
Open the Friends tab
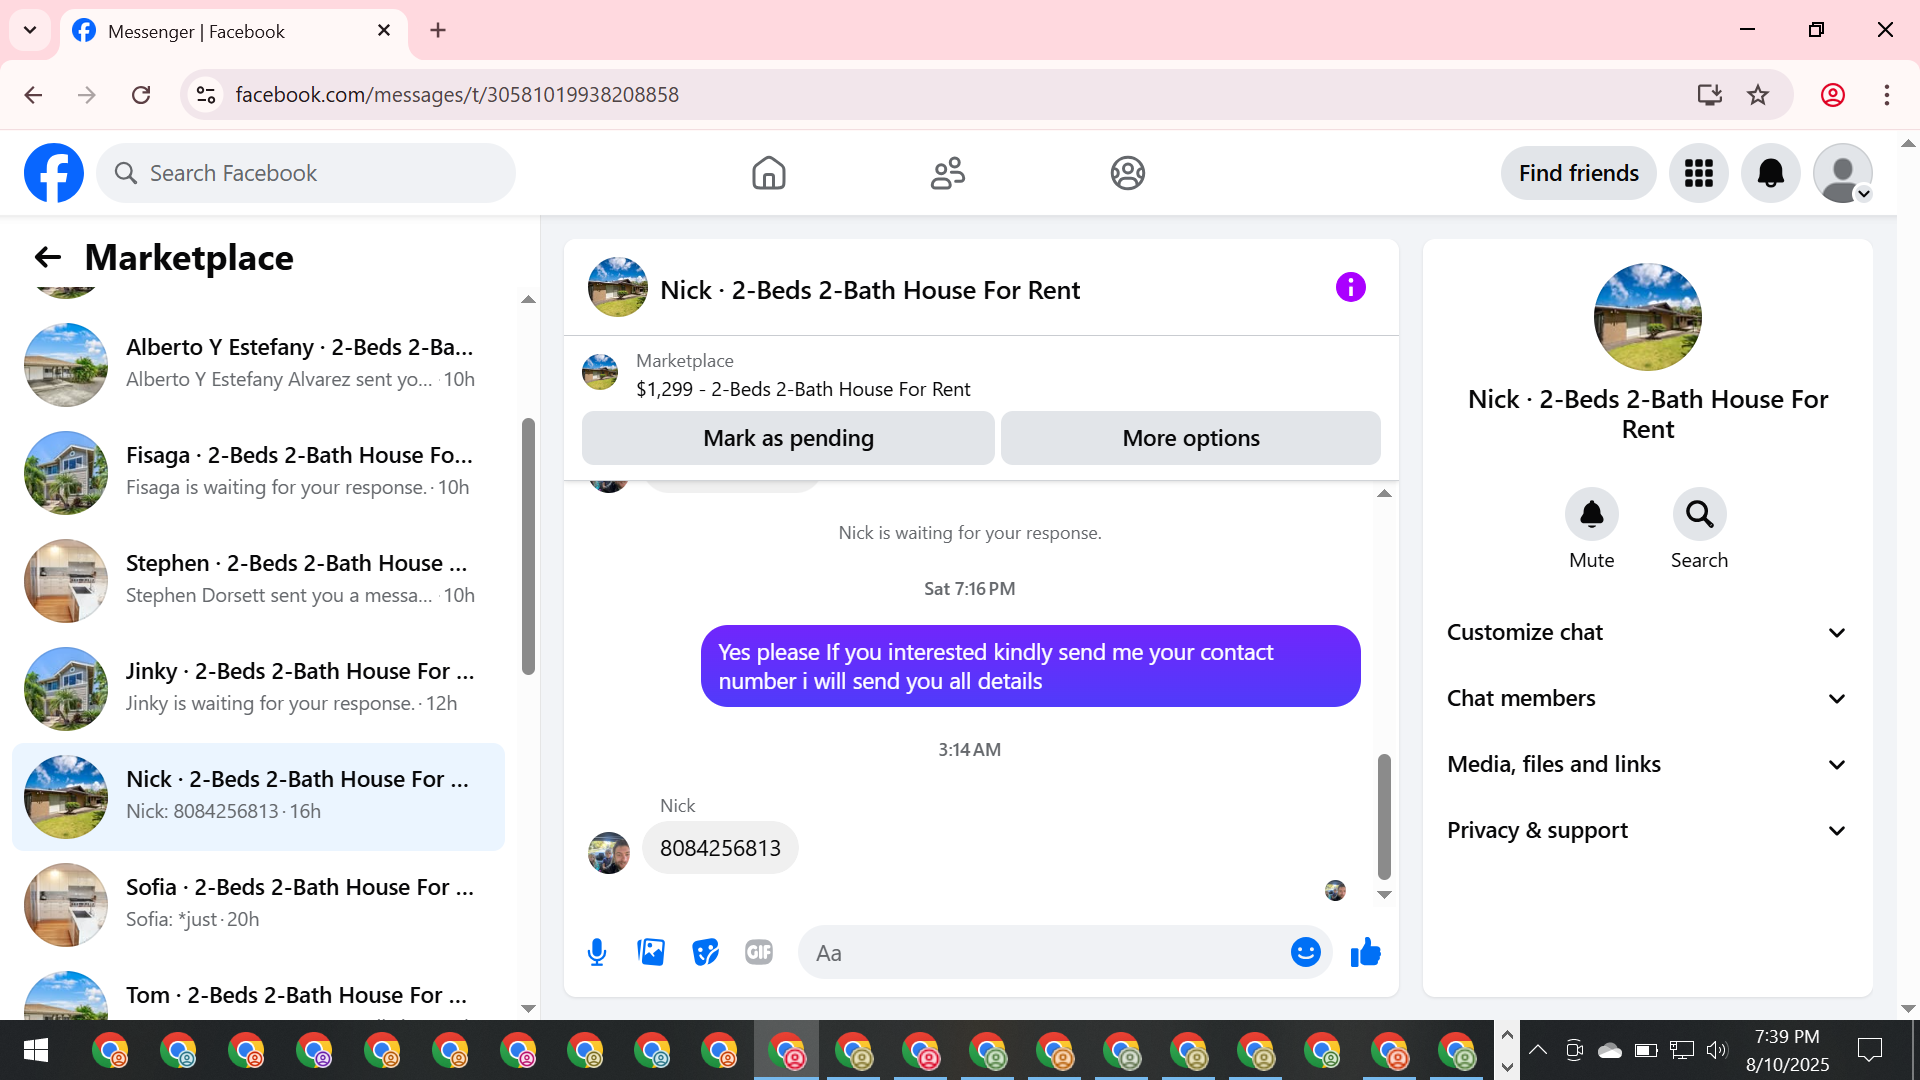[x=947, y=173]
